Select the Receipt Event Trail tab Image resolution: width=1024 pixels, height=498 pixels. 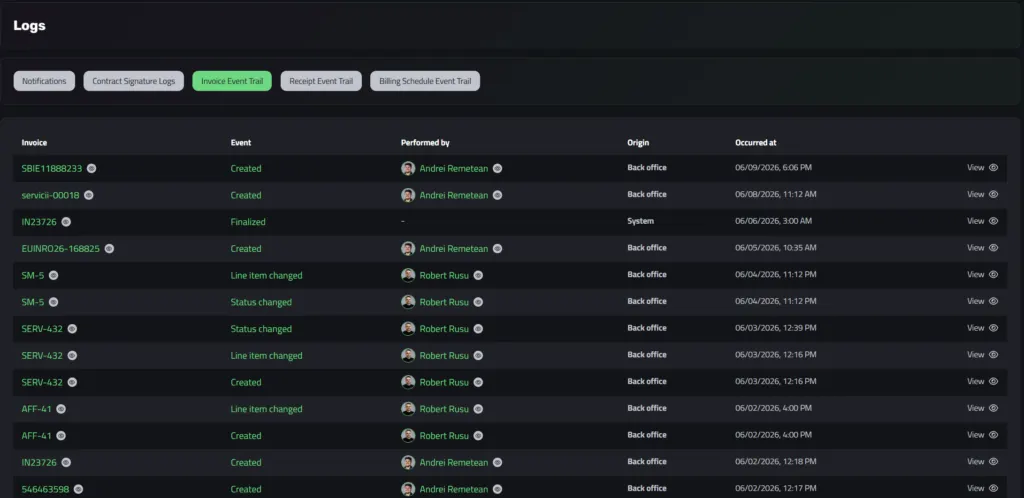[321, 81]
